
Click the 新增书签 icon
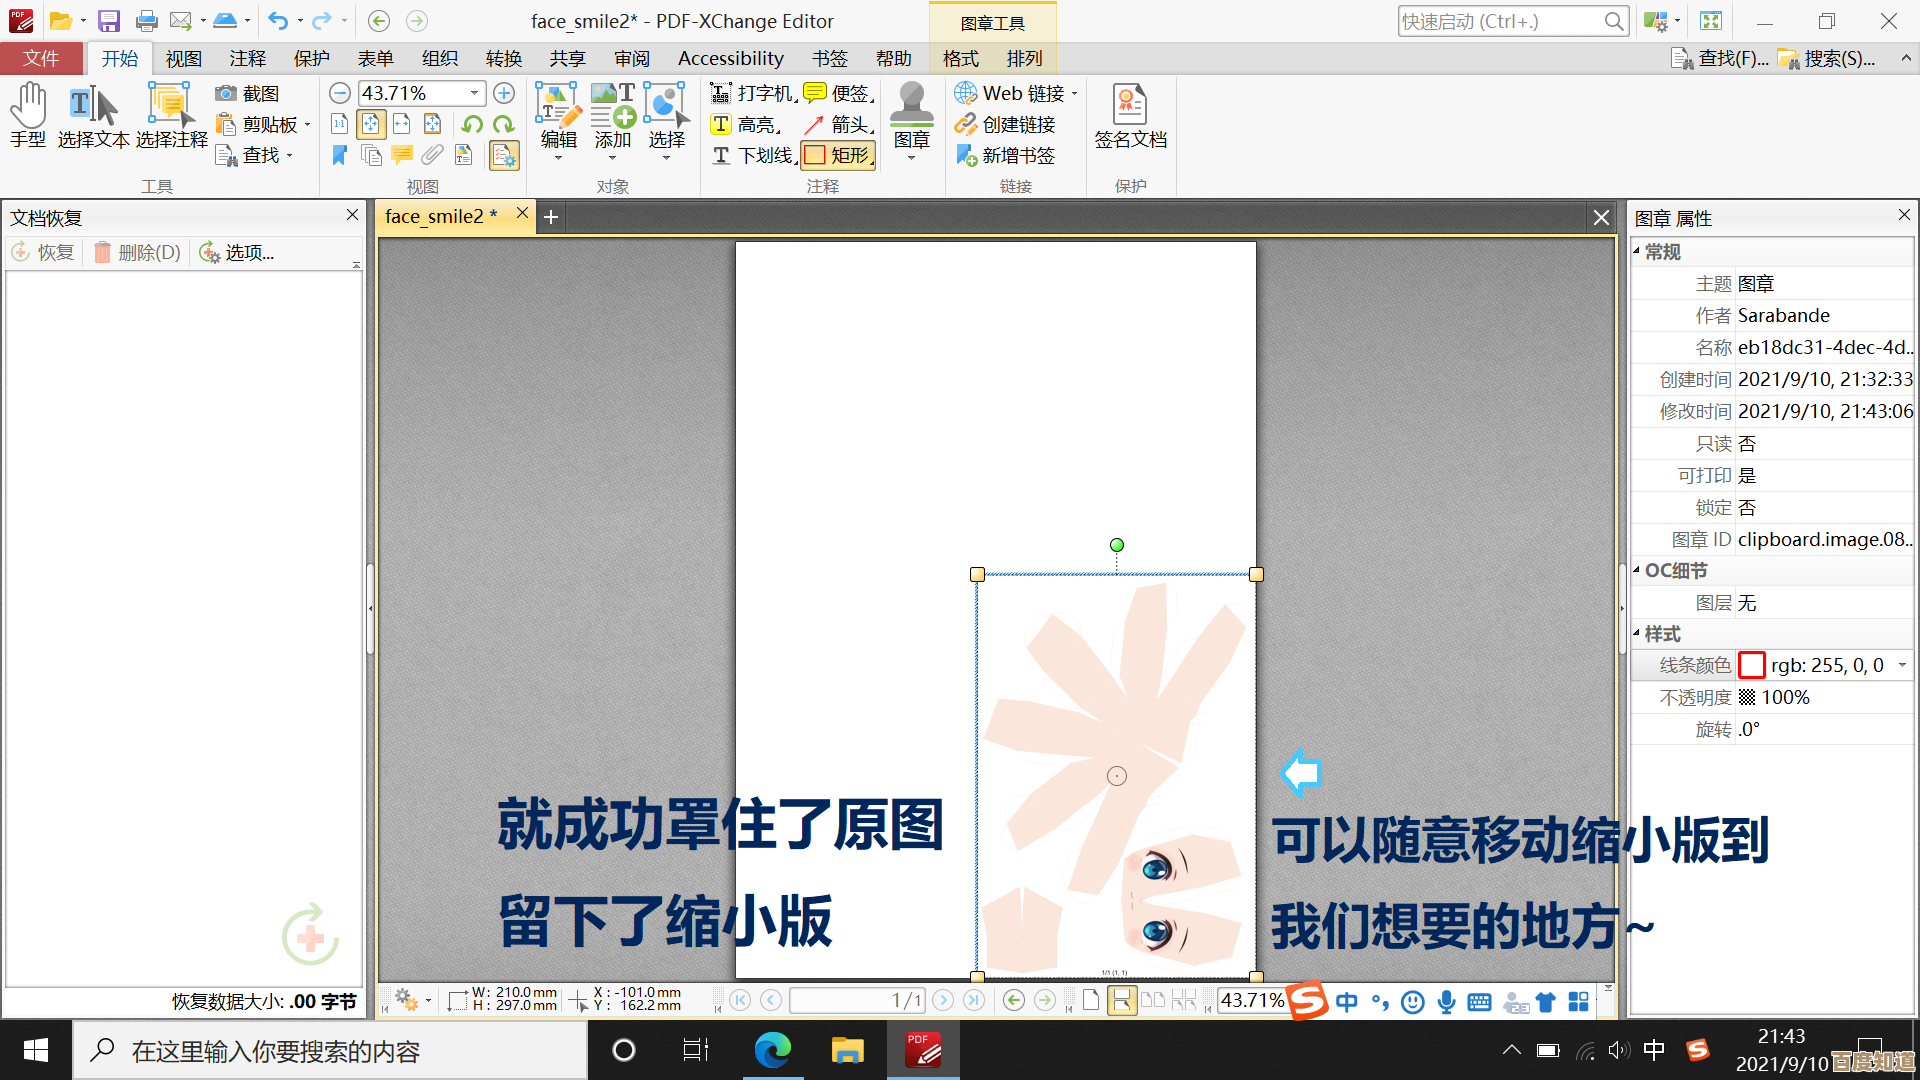(1007, 155)
